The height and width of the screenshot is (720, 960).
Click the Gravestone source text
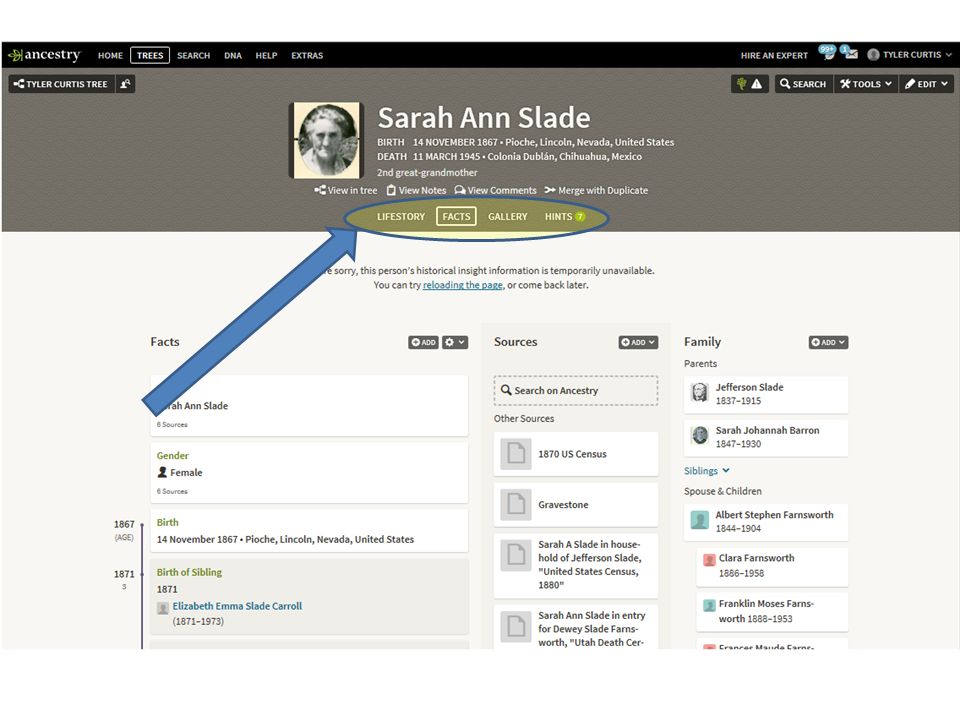pos(563,504)
